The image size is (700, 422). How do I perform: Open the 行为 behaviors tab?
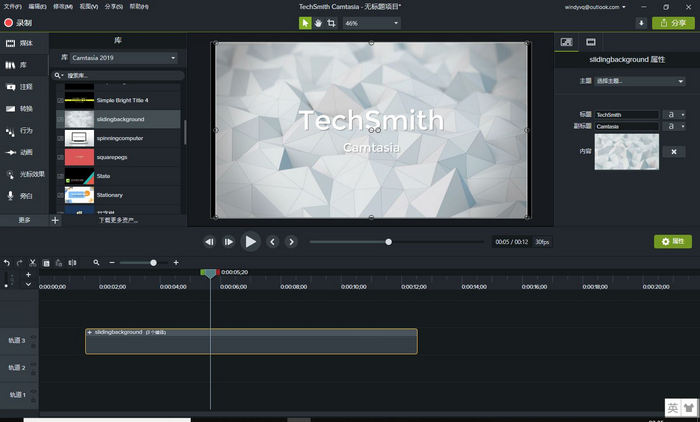tap(24, 130)
